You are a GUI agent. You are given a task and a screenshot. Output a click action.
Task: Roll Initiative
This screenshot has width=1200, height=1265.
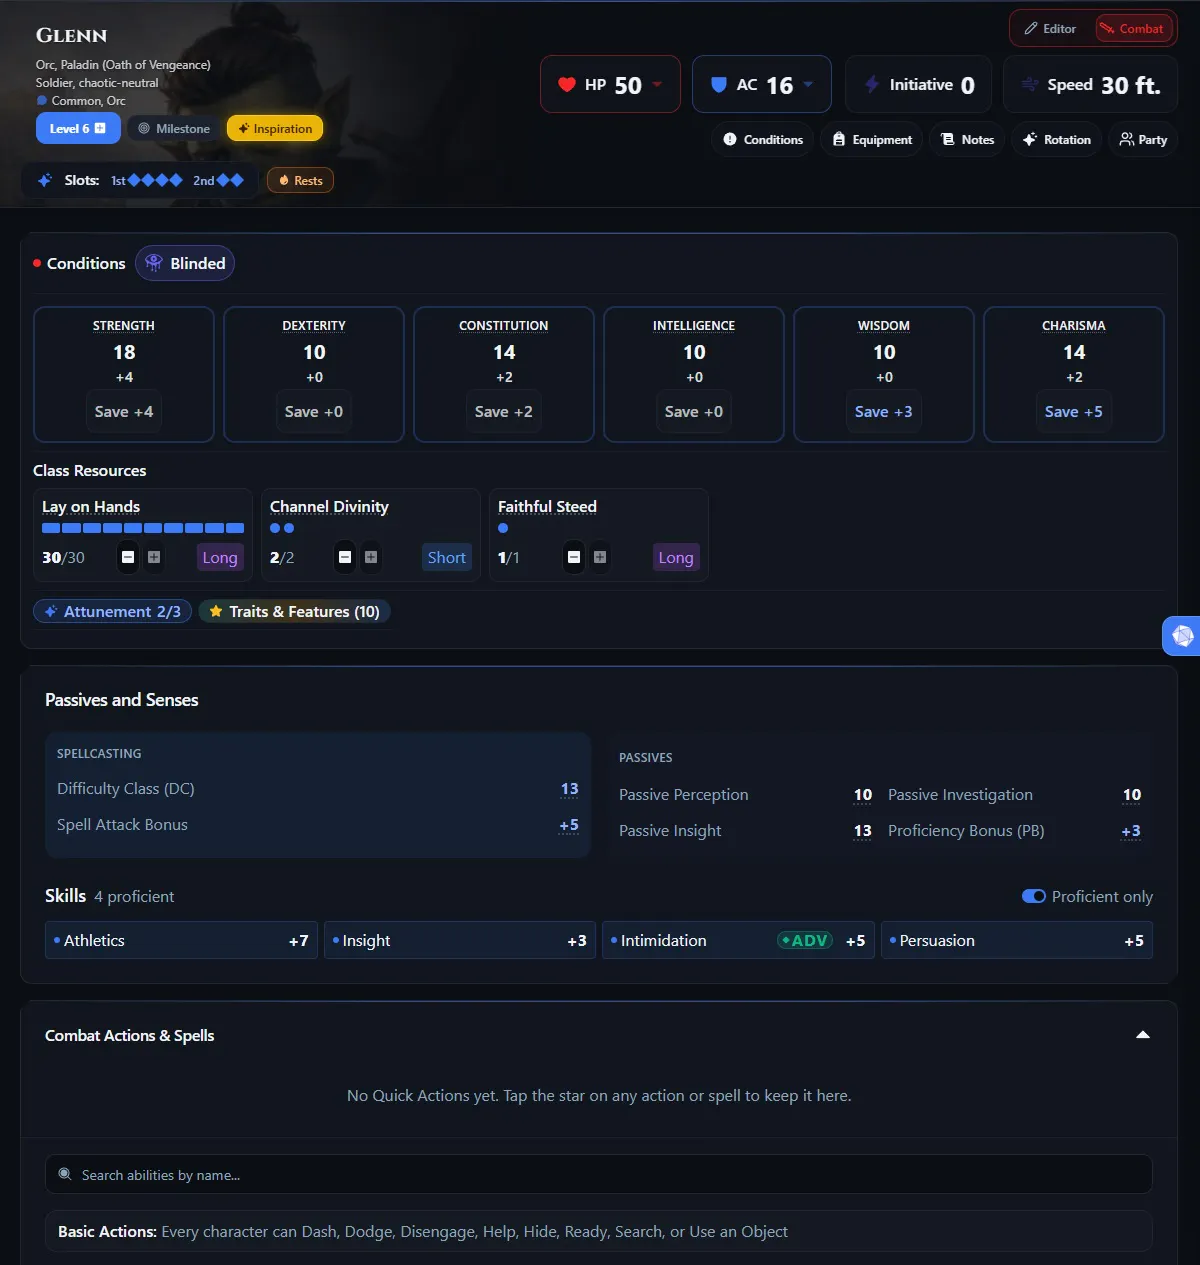coord(918,85)
